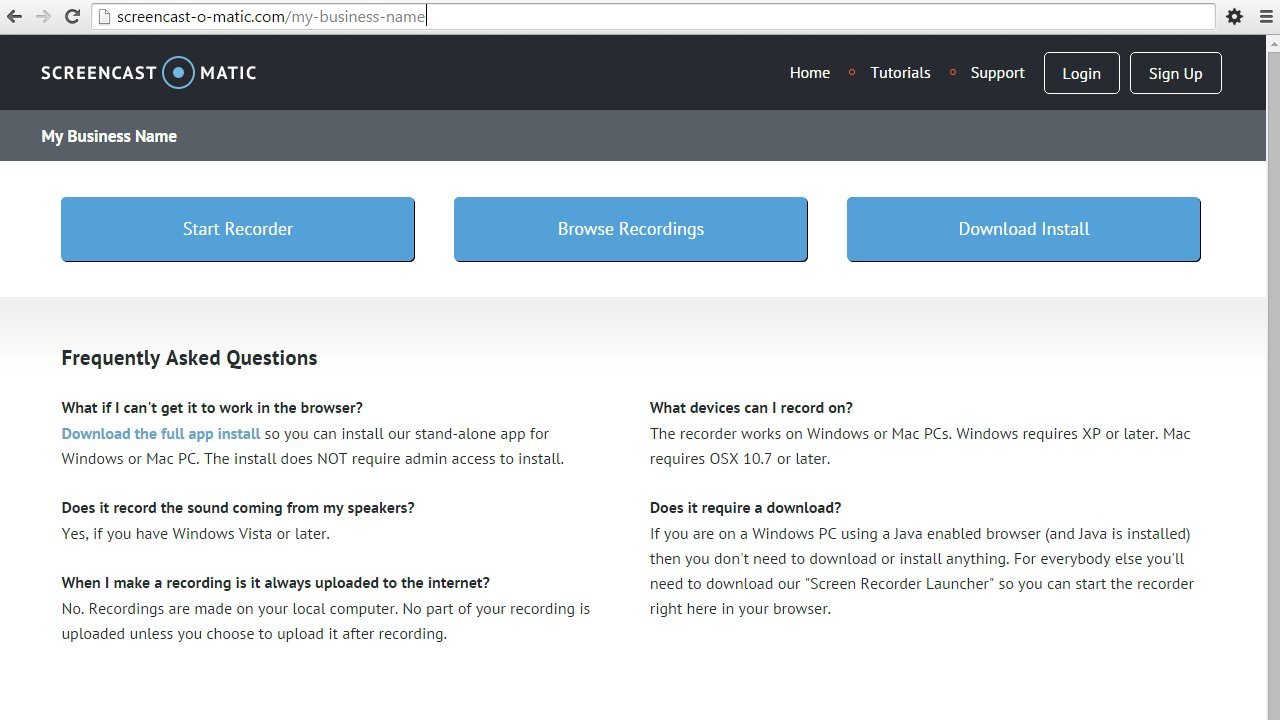Go back with the browser back arrow

(14, 16)
